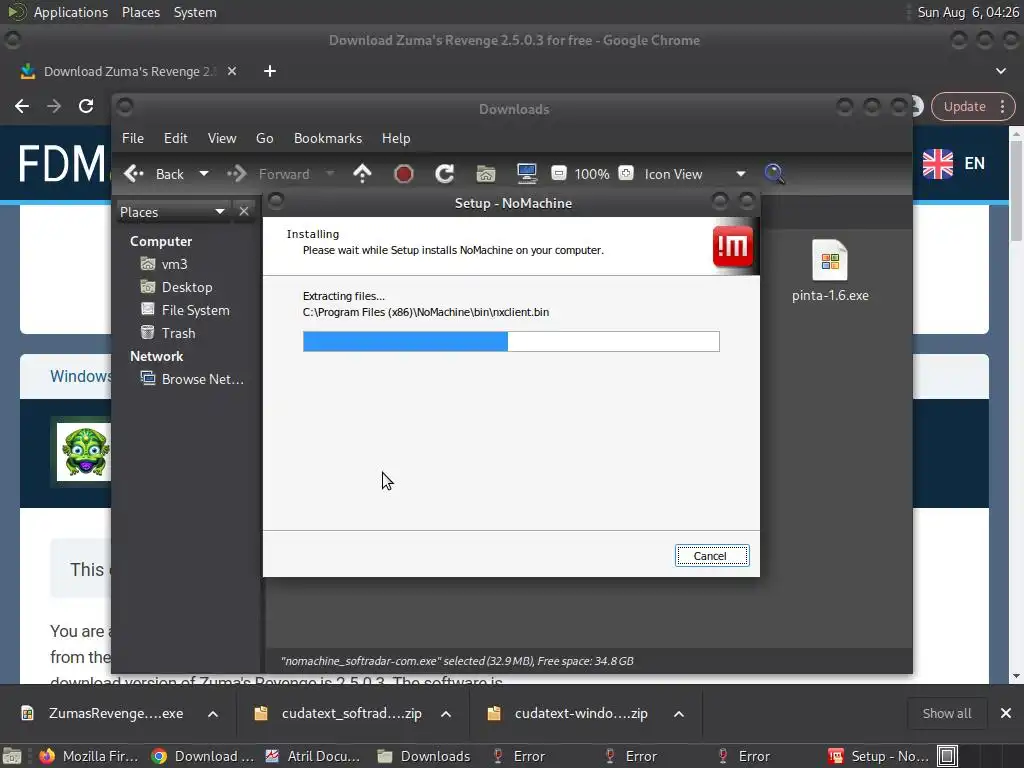The width and height of the screenshot is (1024, 768).
Task: Open the View menu in Downloads window
Action: (x=222, y=138)
